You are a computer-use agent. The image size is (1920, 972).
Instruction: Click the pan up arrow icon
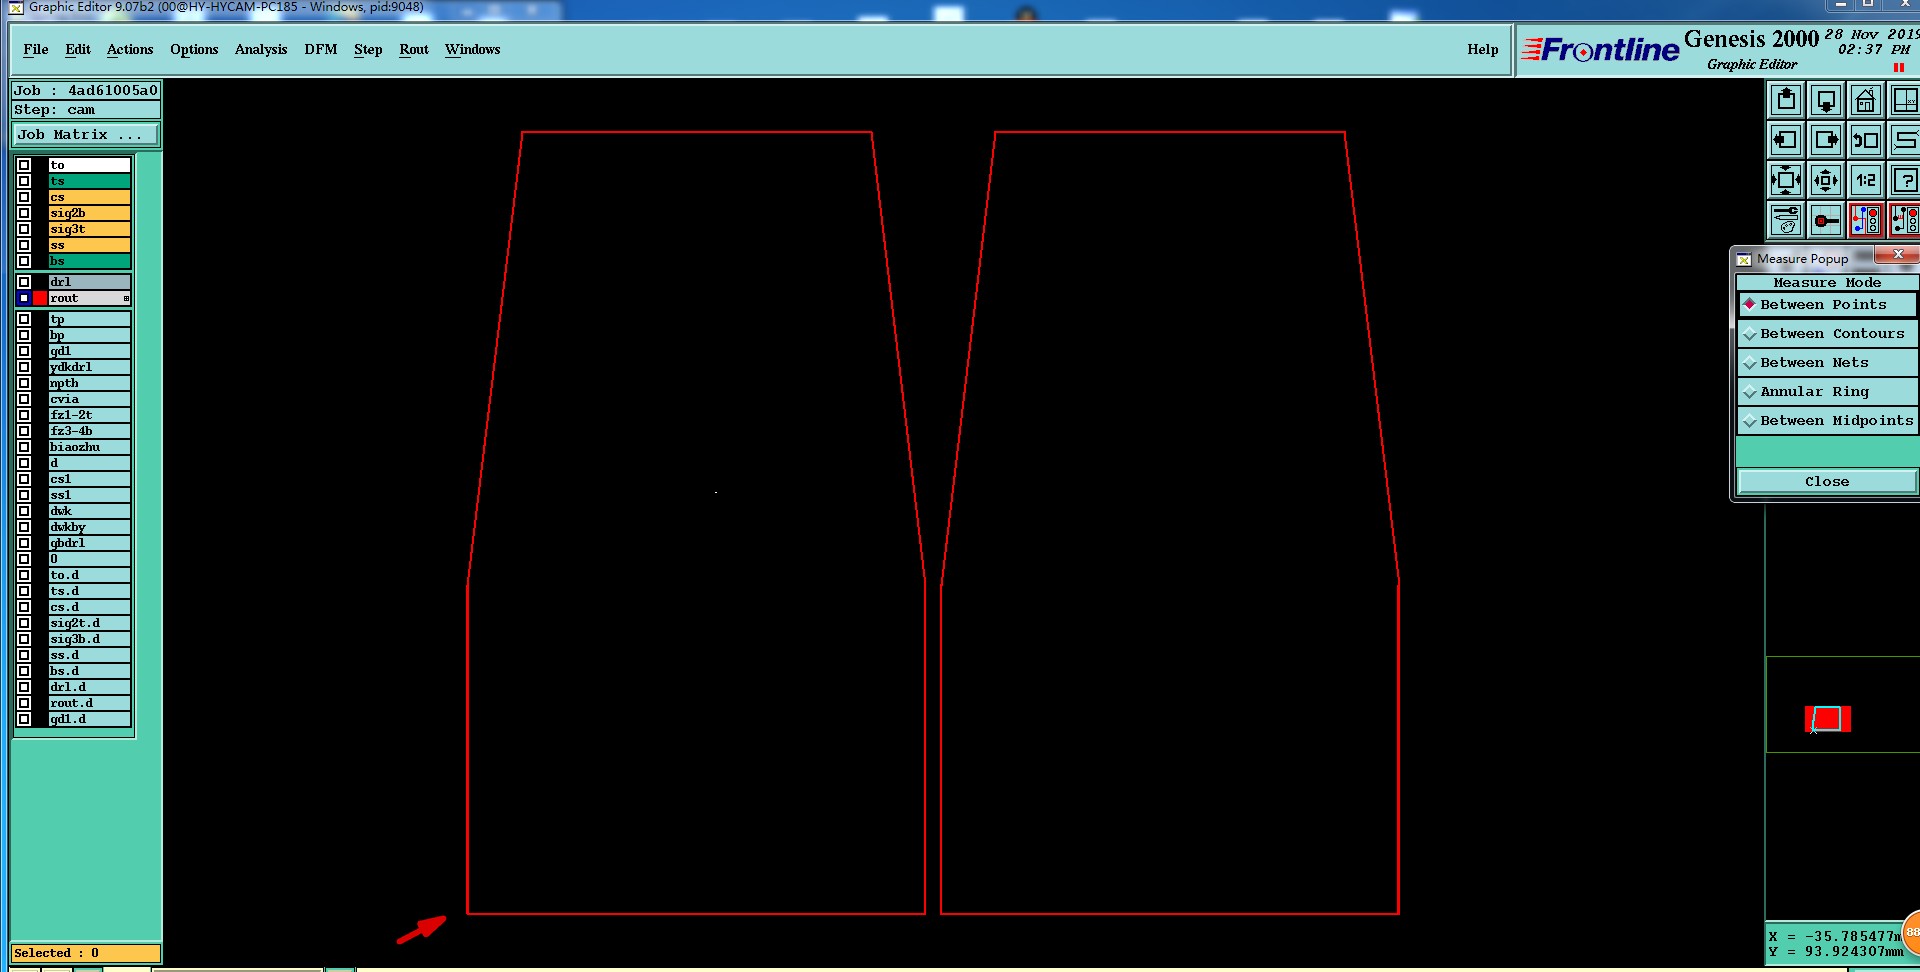[x=1786, y=100]
